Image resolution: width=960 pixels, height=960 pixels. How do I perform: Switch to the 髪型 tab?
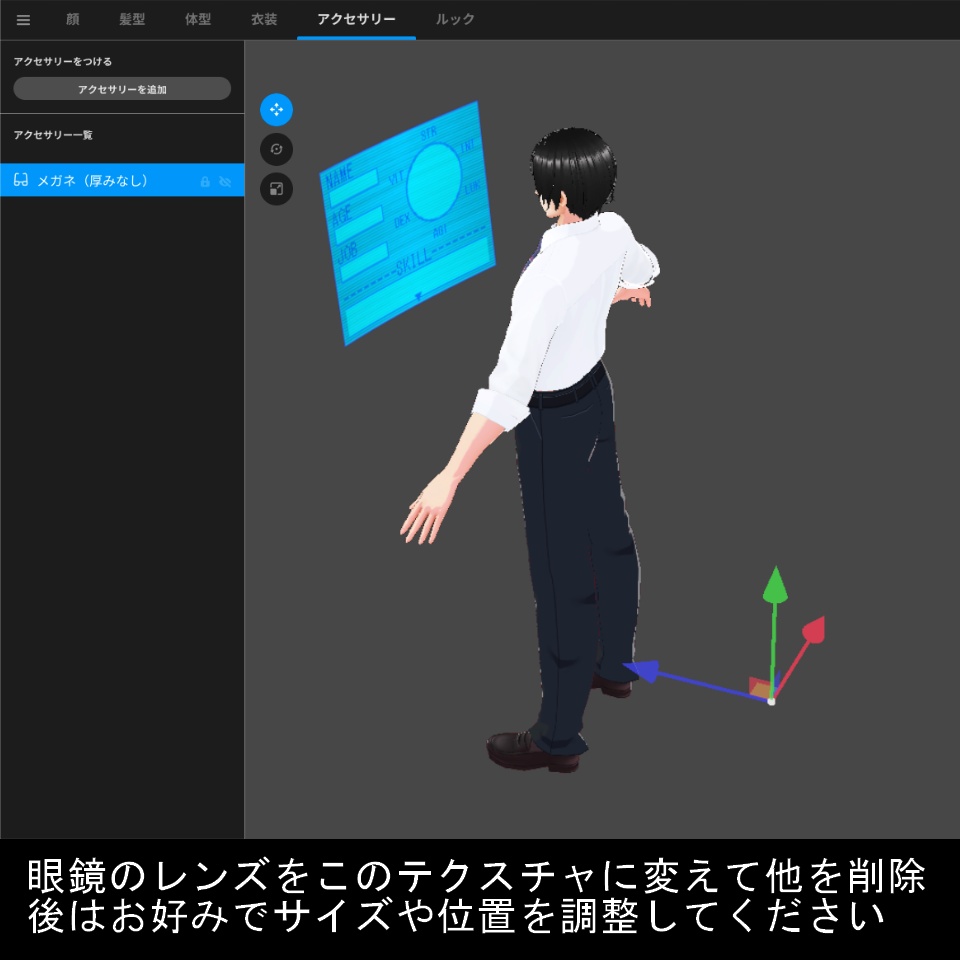(x=133, y=18)
